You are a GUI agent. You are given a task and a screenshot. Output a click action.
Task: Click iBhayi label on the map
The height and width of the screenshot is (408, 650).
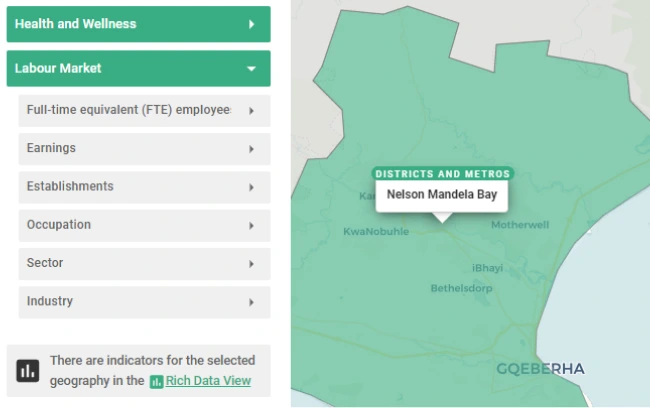point(488,268)
